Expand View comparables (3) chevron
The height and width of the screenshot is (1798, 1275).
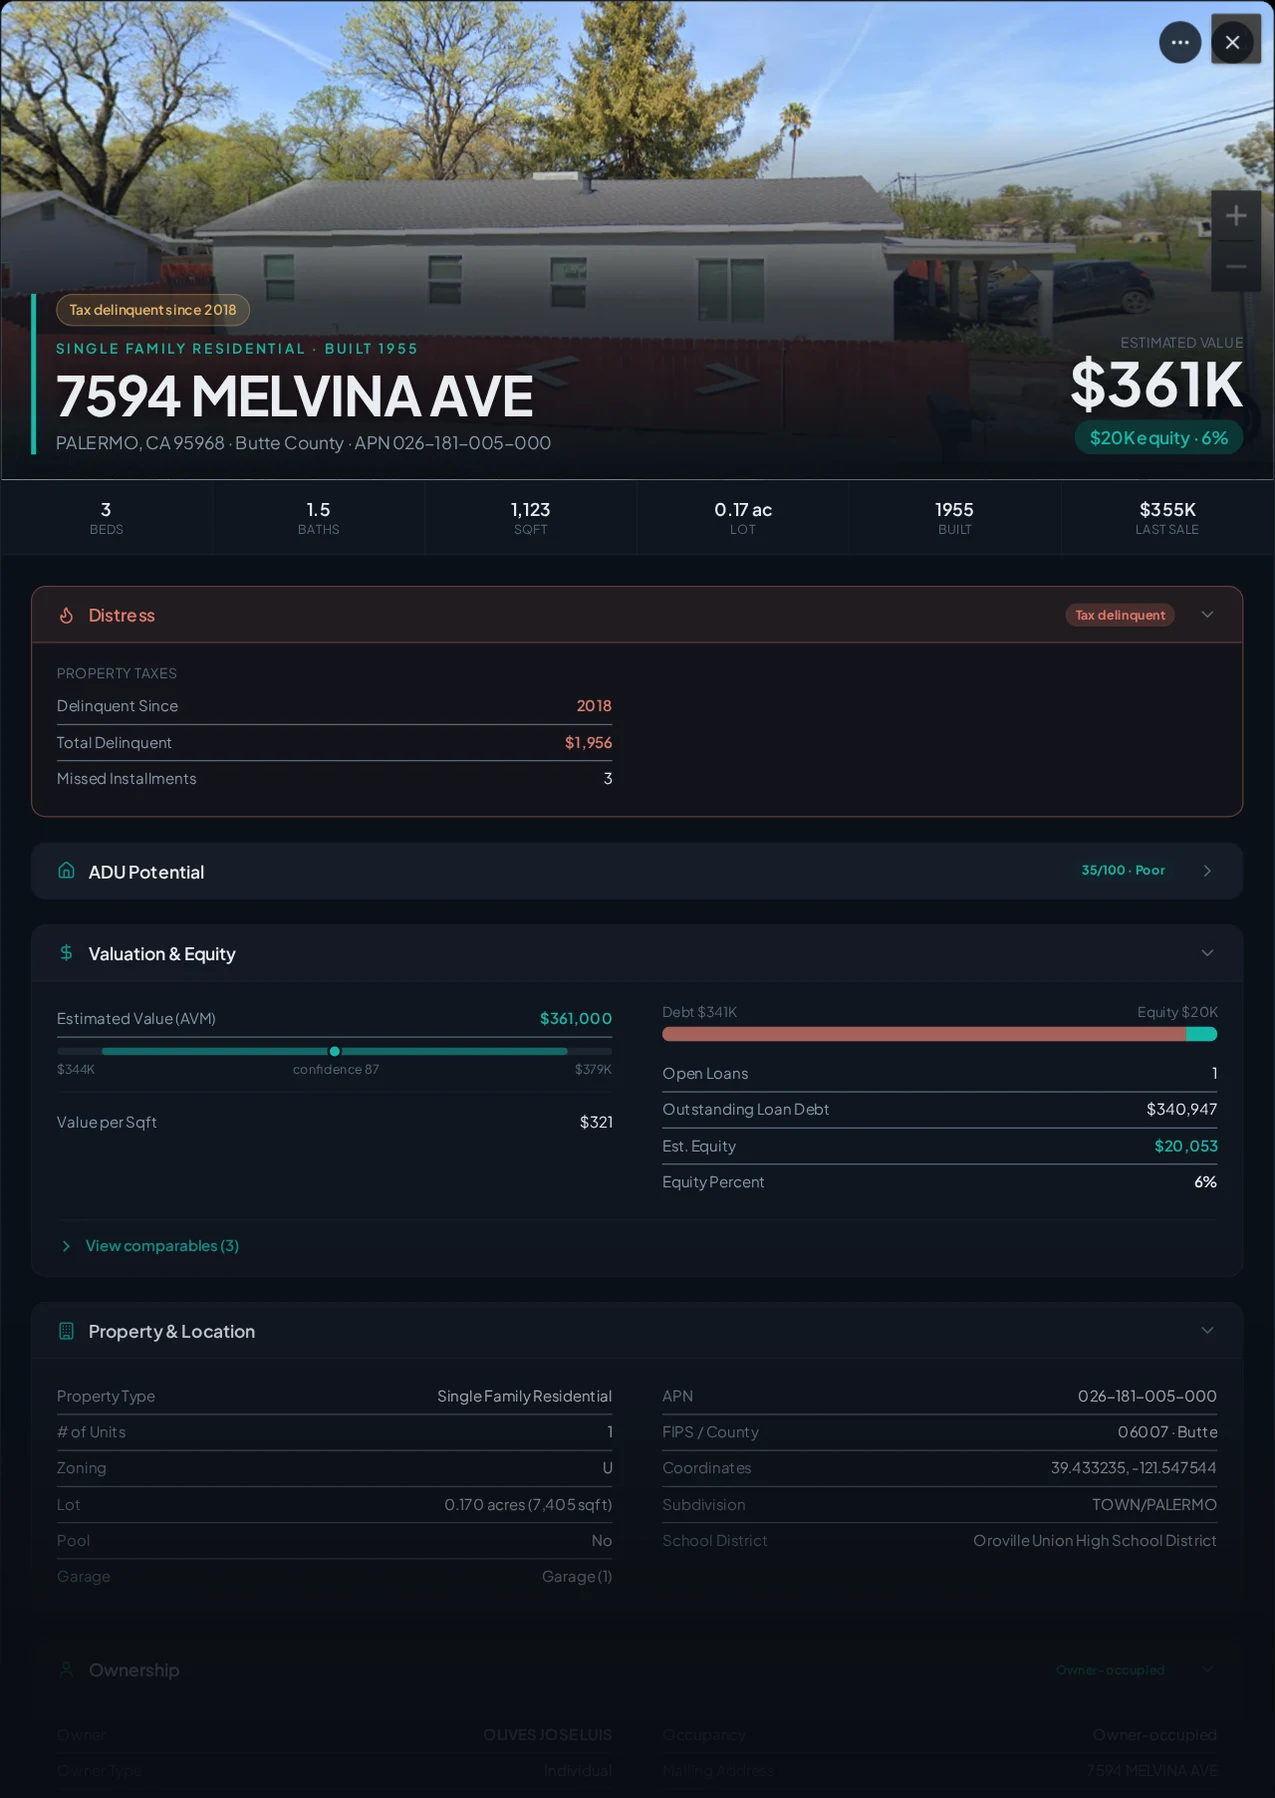click(66, 1246)
